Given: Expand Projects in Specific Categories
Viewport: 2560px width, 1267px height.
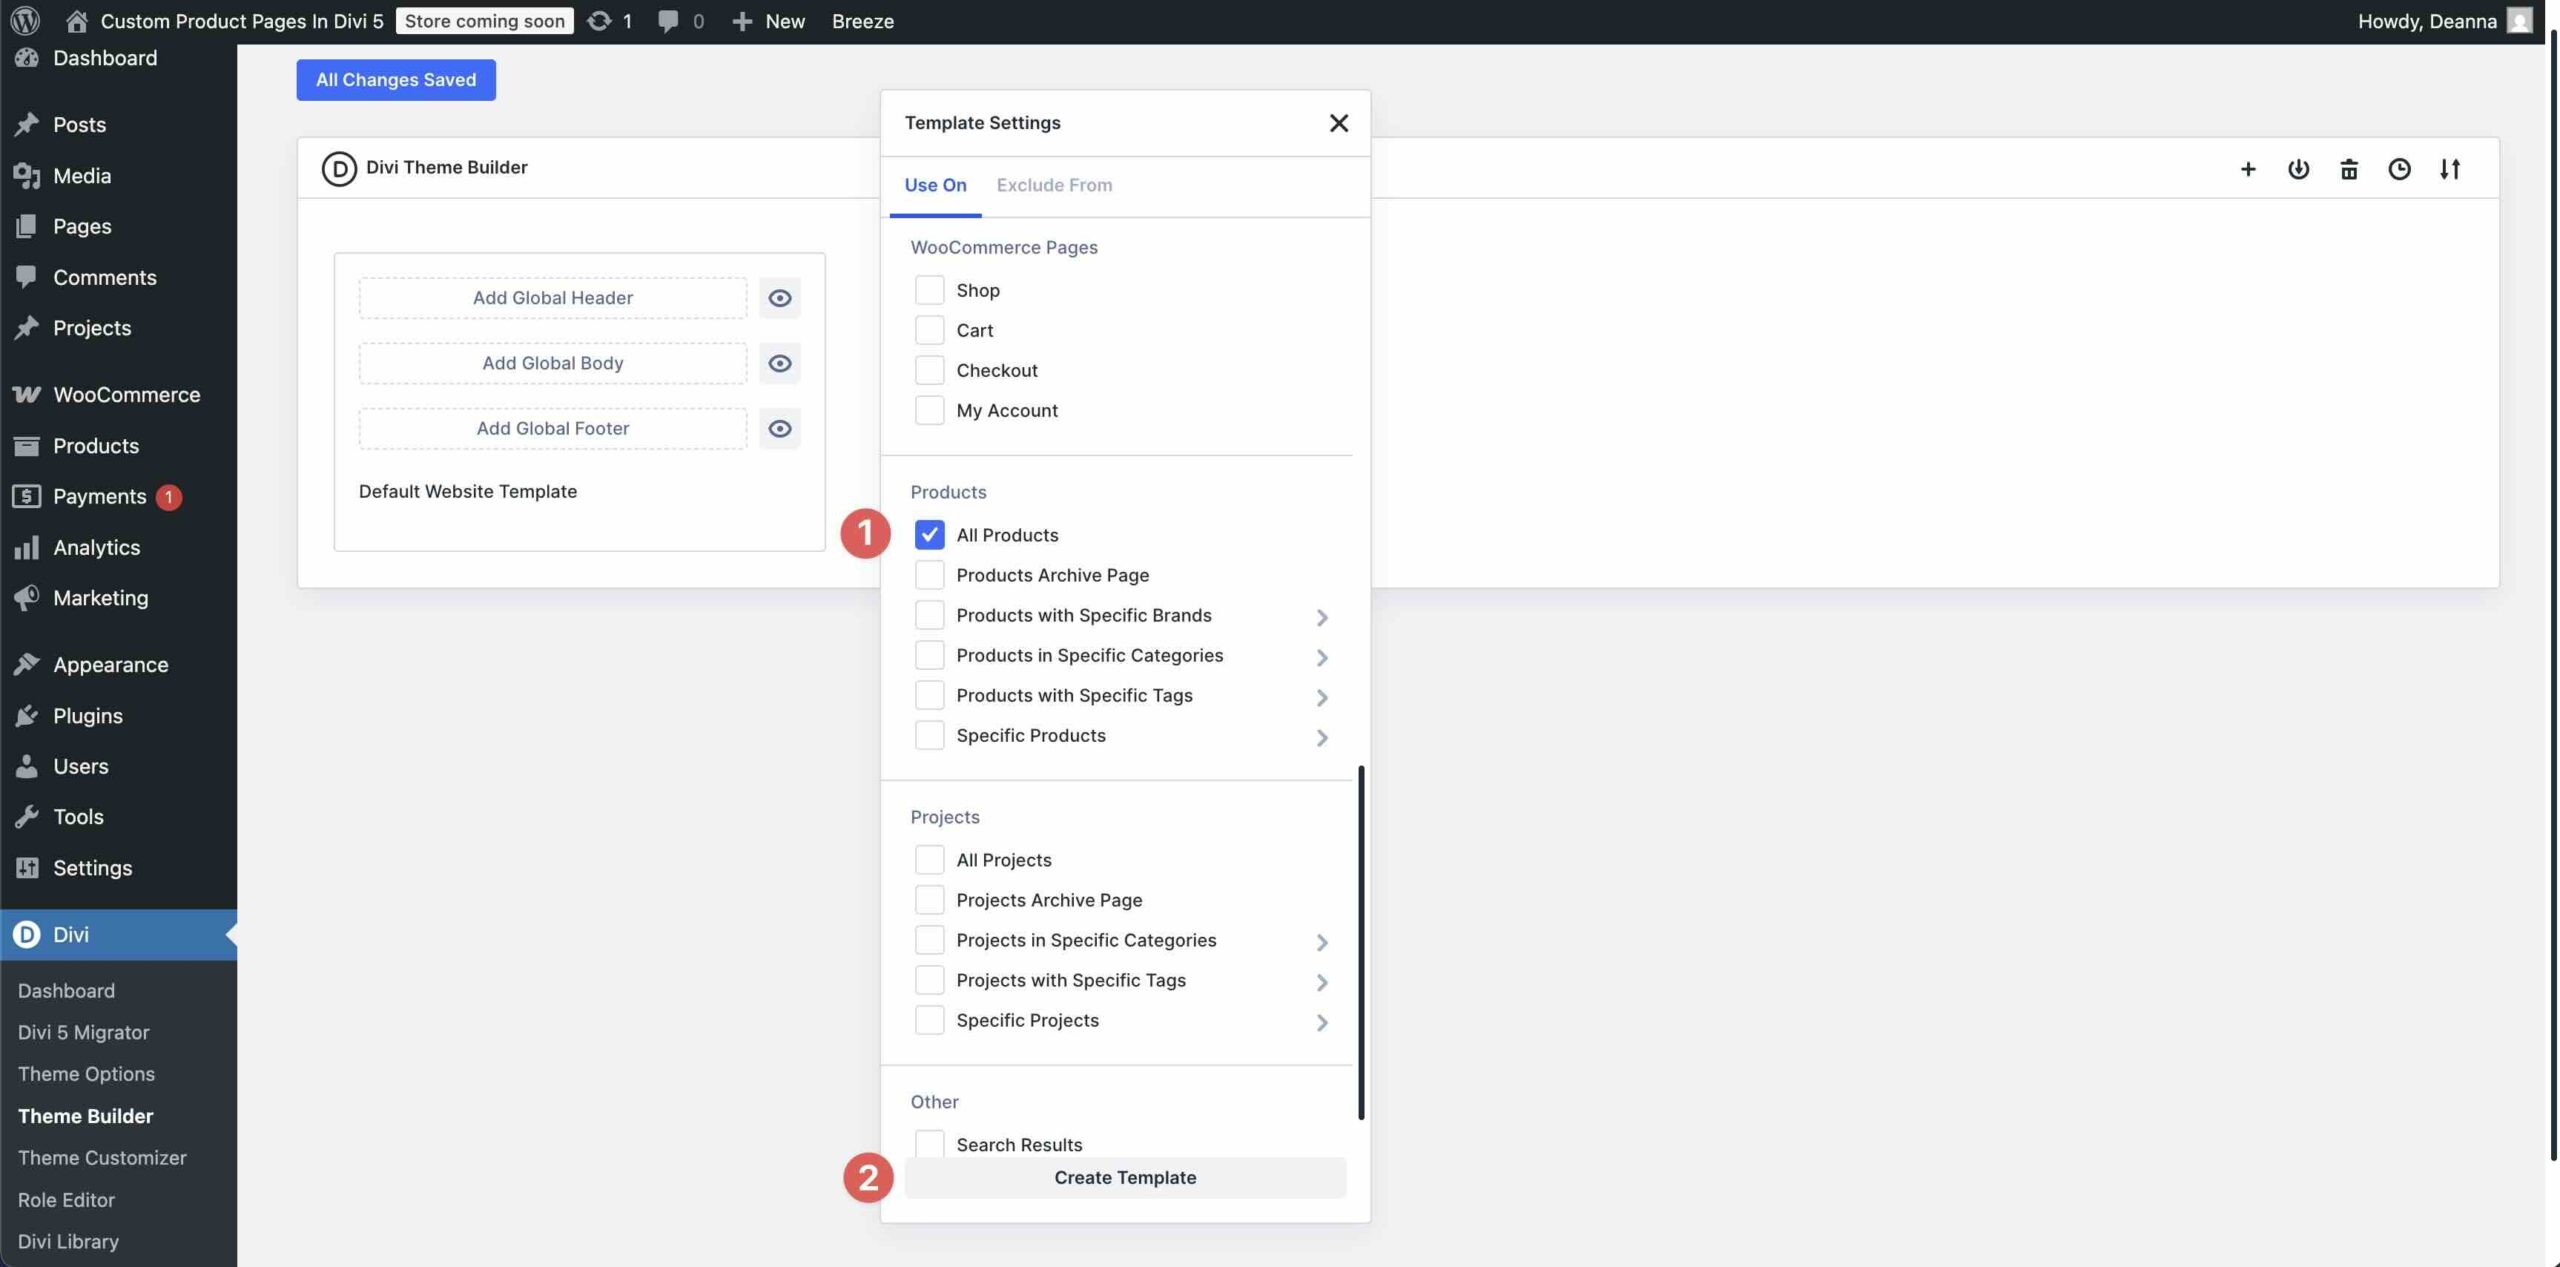Looking at the screenshot, I should (1322, 940).
